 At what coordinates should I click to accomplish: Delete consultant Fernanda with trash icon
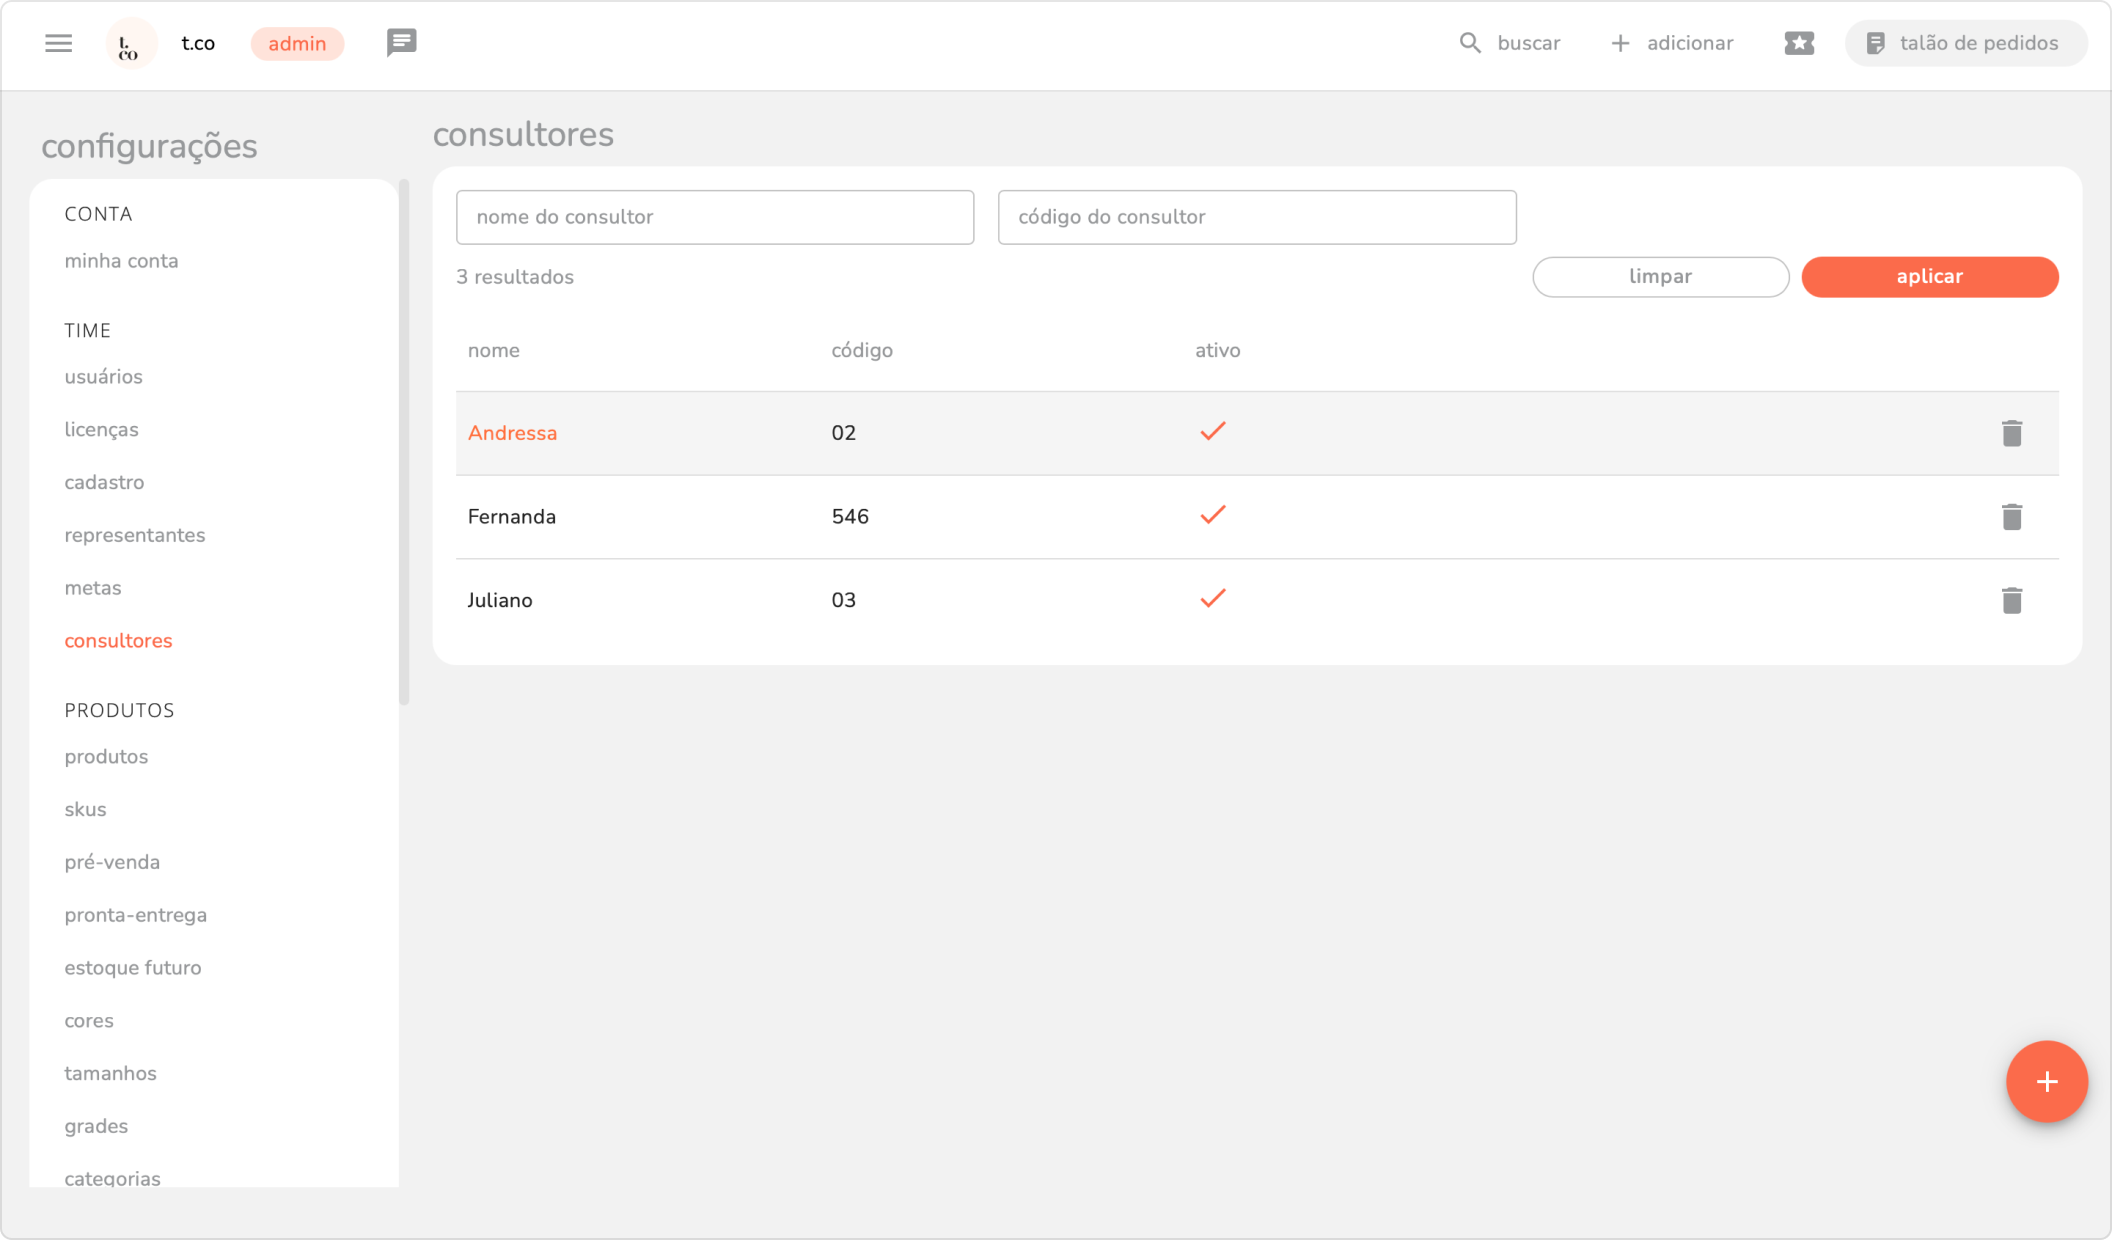pyautogui.click(x=2011, y=517)
